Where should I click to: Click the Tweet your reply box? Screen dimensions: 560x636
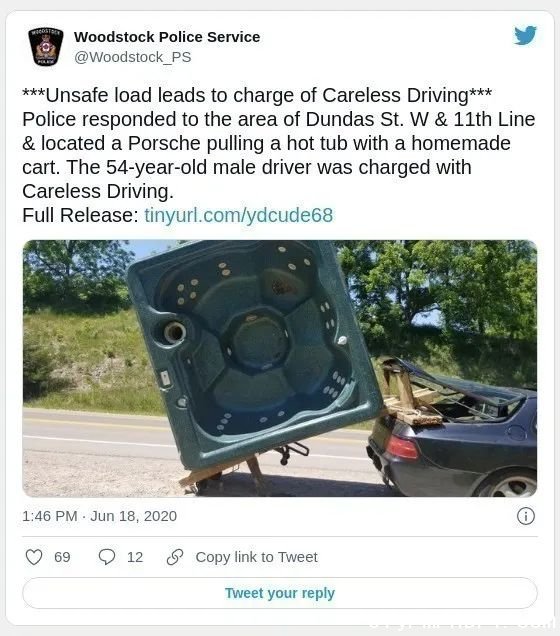280,593
